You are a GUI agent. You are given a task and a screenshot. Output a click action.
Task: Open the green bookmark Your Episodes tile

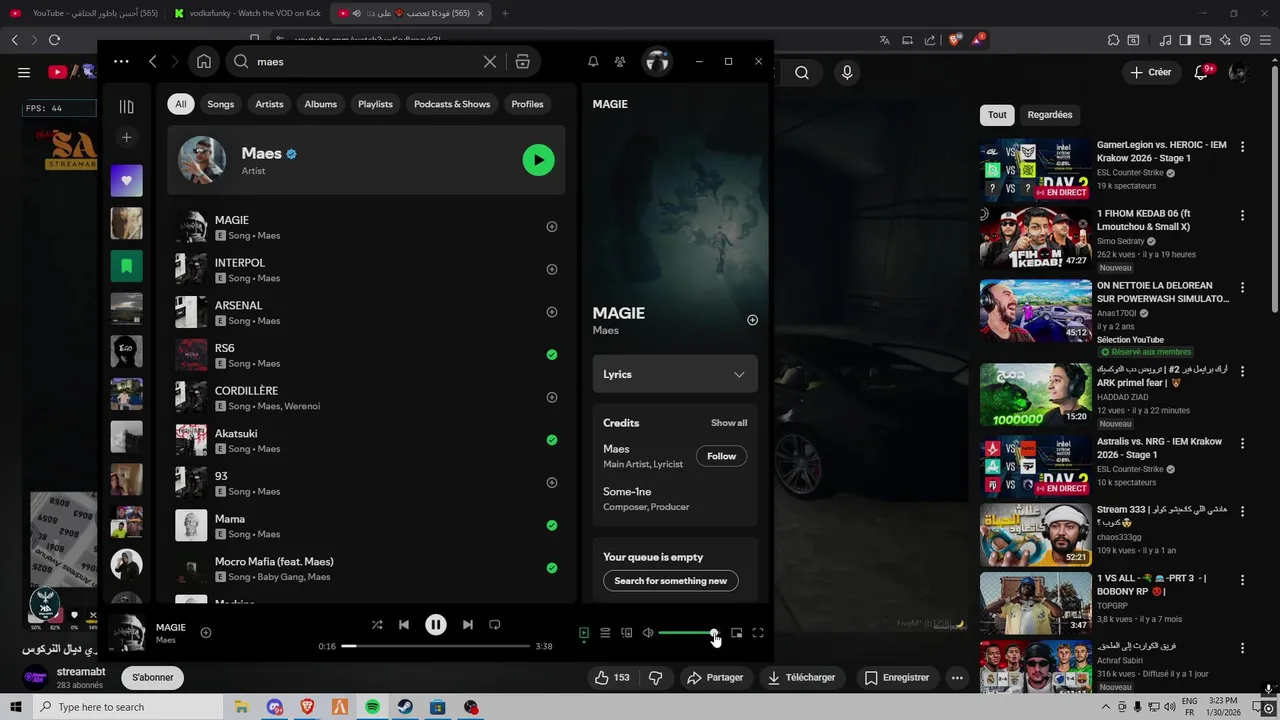point(126,266)
